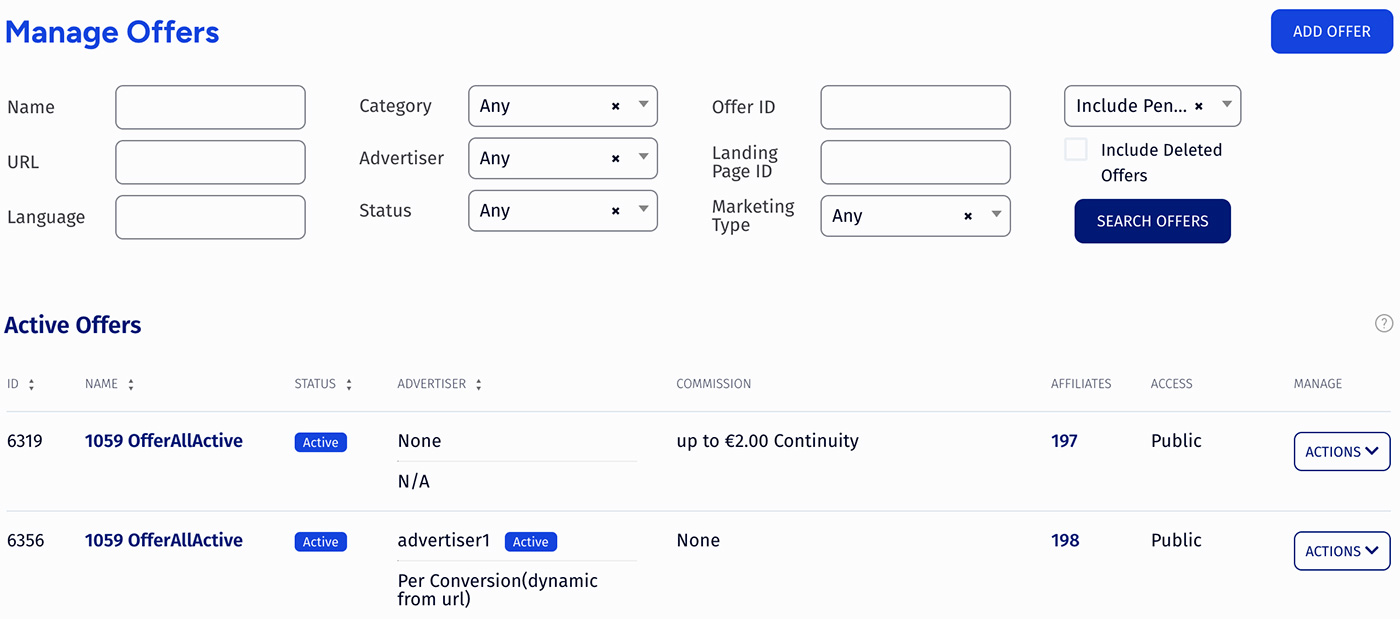Click the Add Offer button

(x=1332, y=32)
